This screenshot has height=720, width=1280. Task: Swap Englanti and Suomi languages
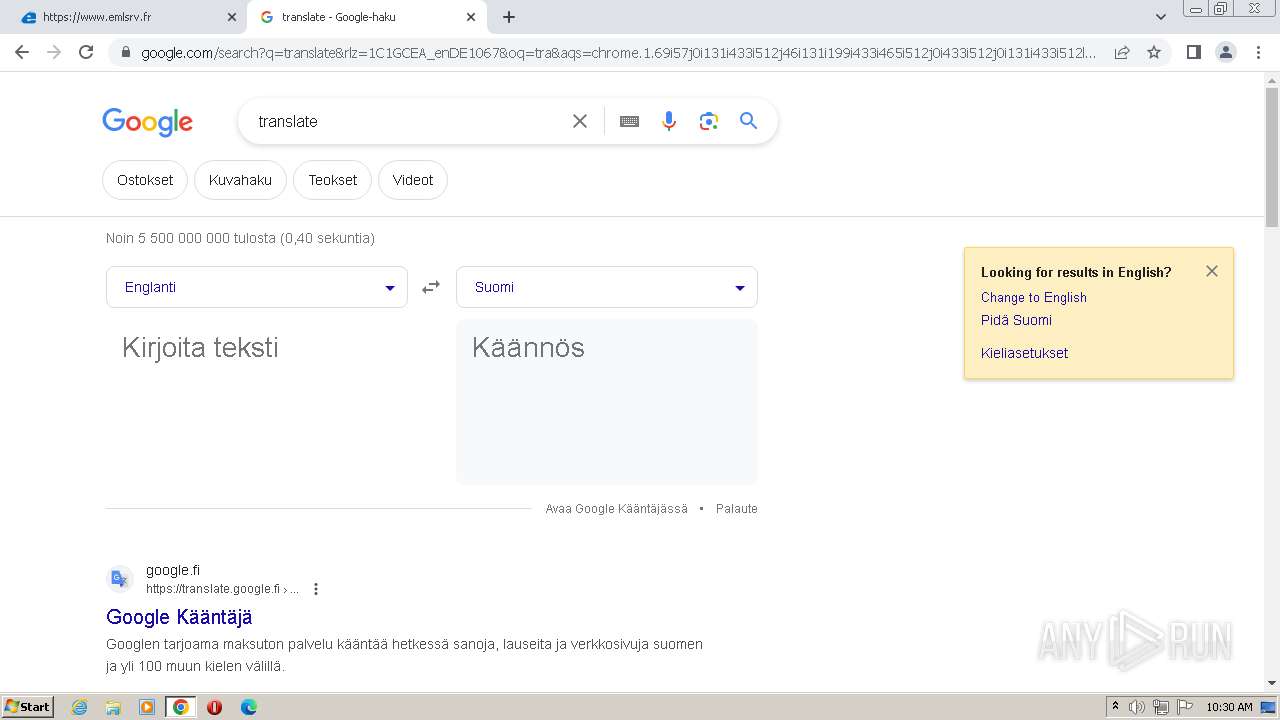(431, 287)
